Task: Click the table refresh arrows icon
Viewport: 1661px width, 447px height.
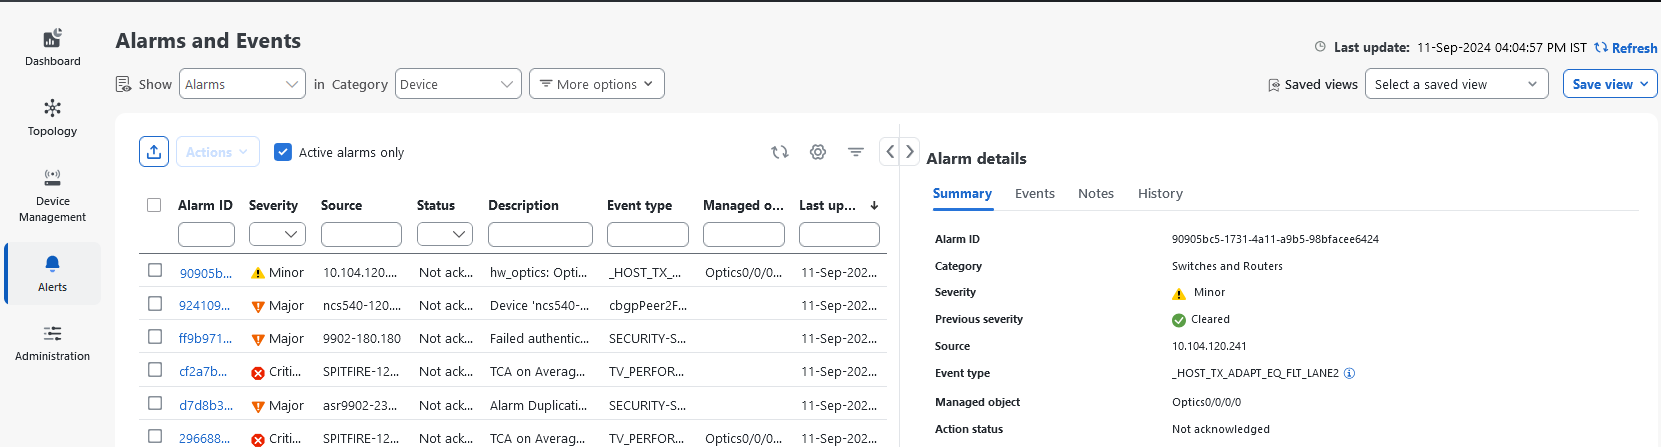Action: 780,152
